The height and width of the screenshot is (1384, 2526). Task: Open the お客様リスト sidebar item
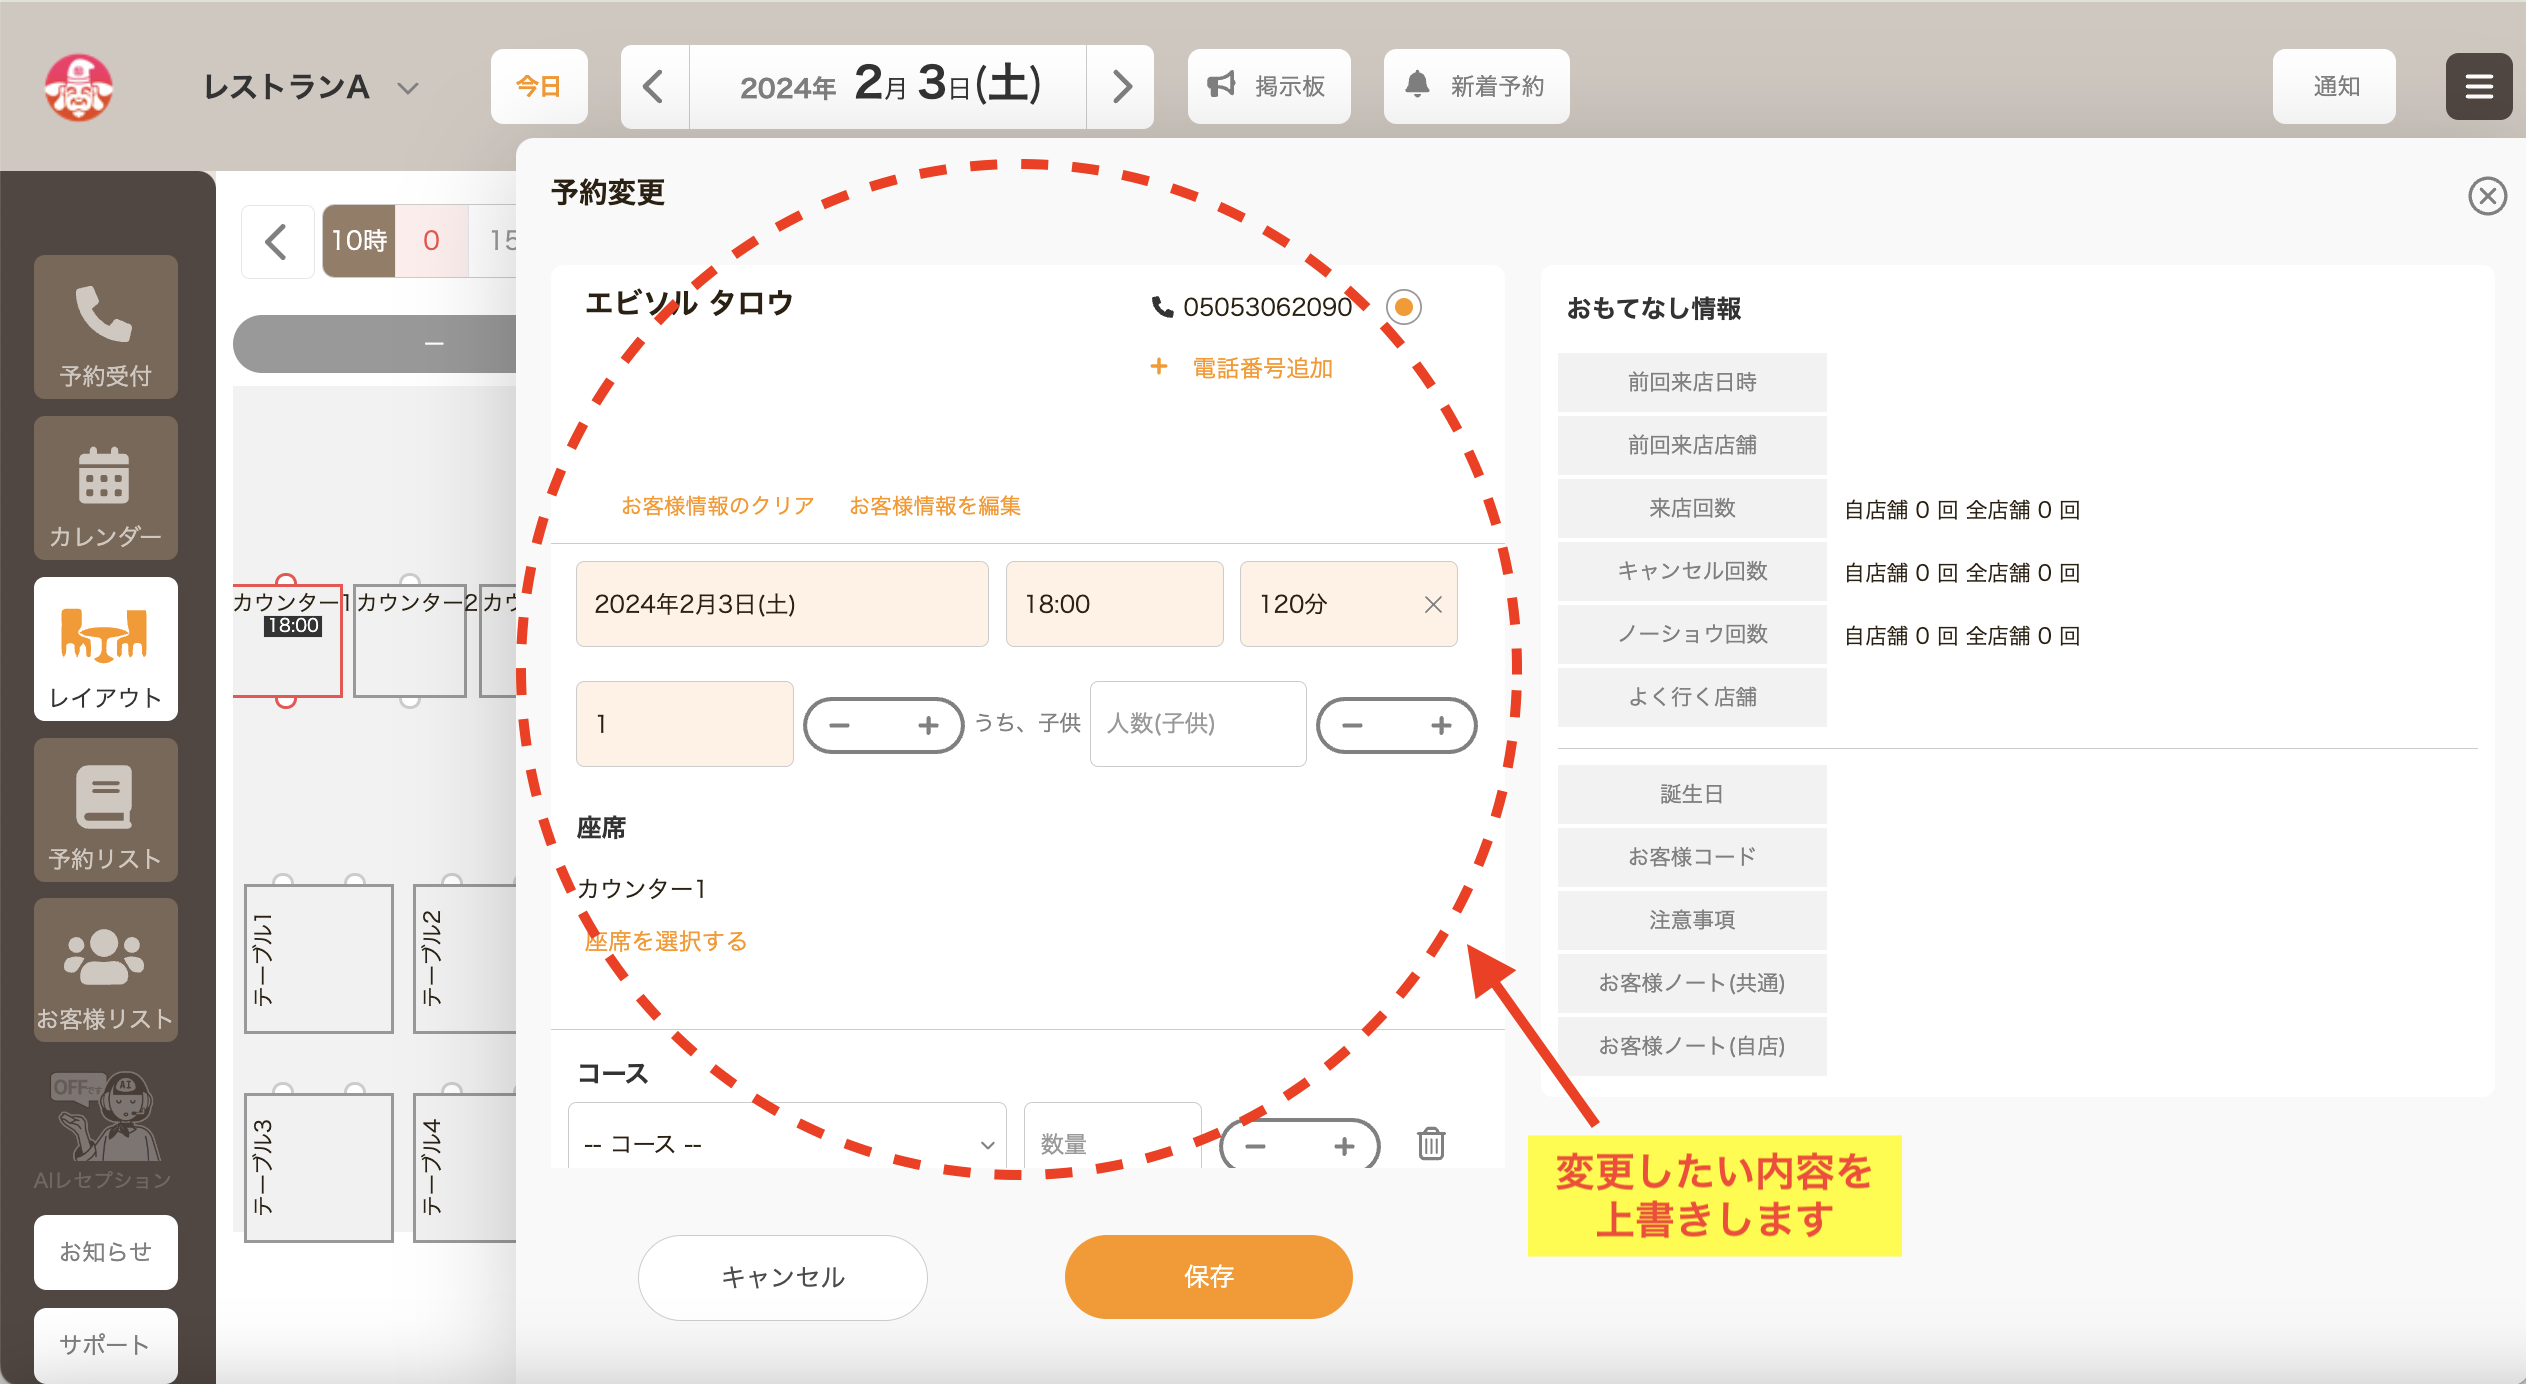(x=105, y=970)
